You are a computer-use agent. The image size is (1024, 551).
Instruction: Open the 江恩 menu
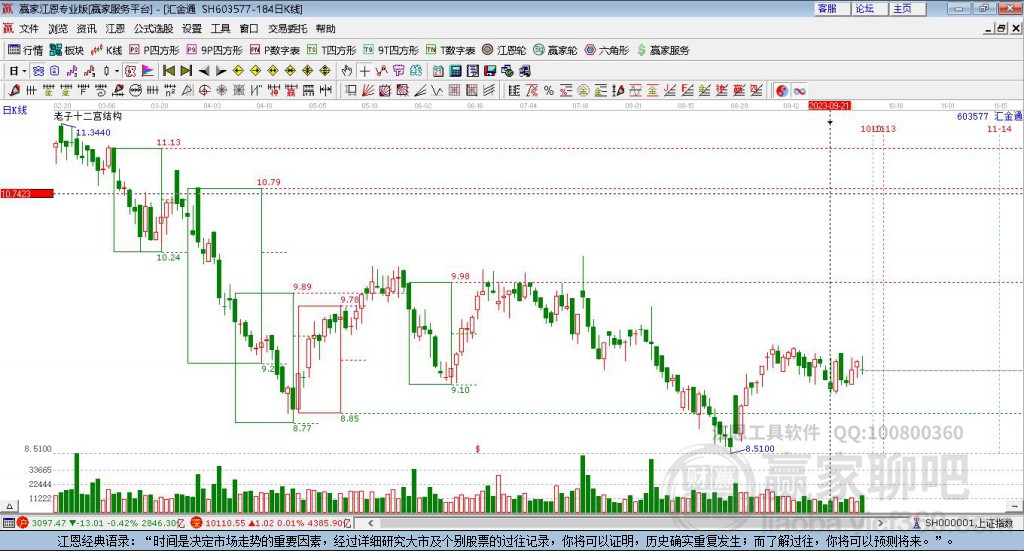pos(115,29)
